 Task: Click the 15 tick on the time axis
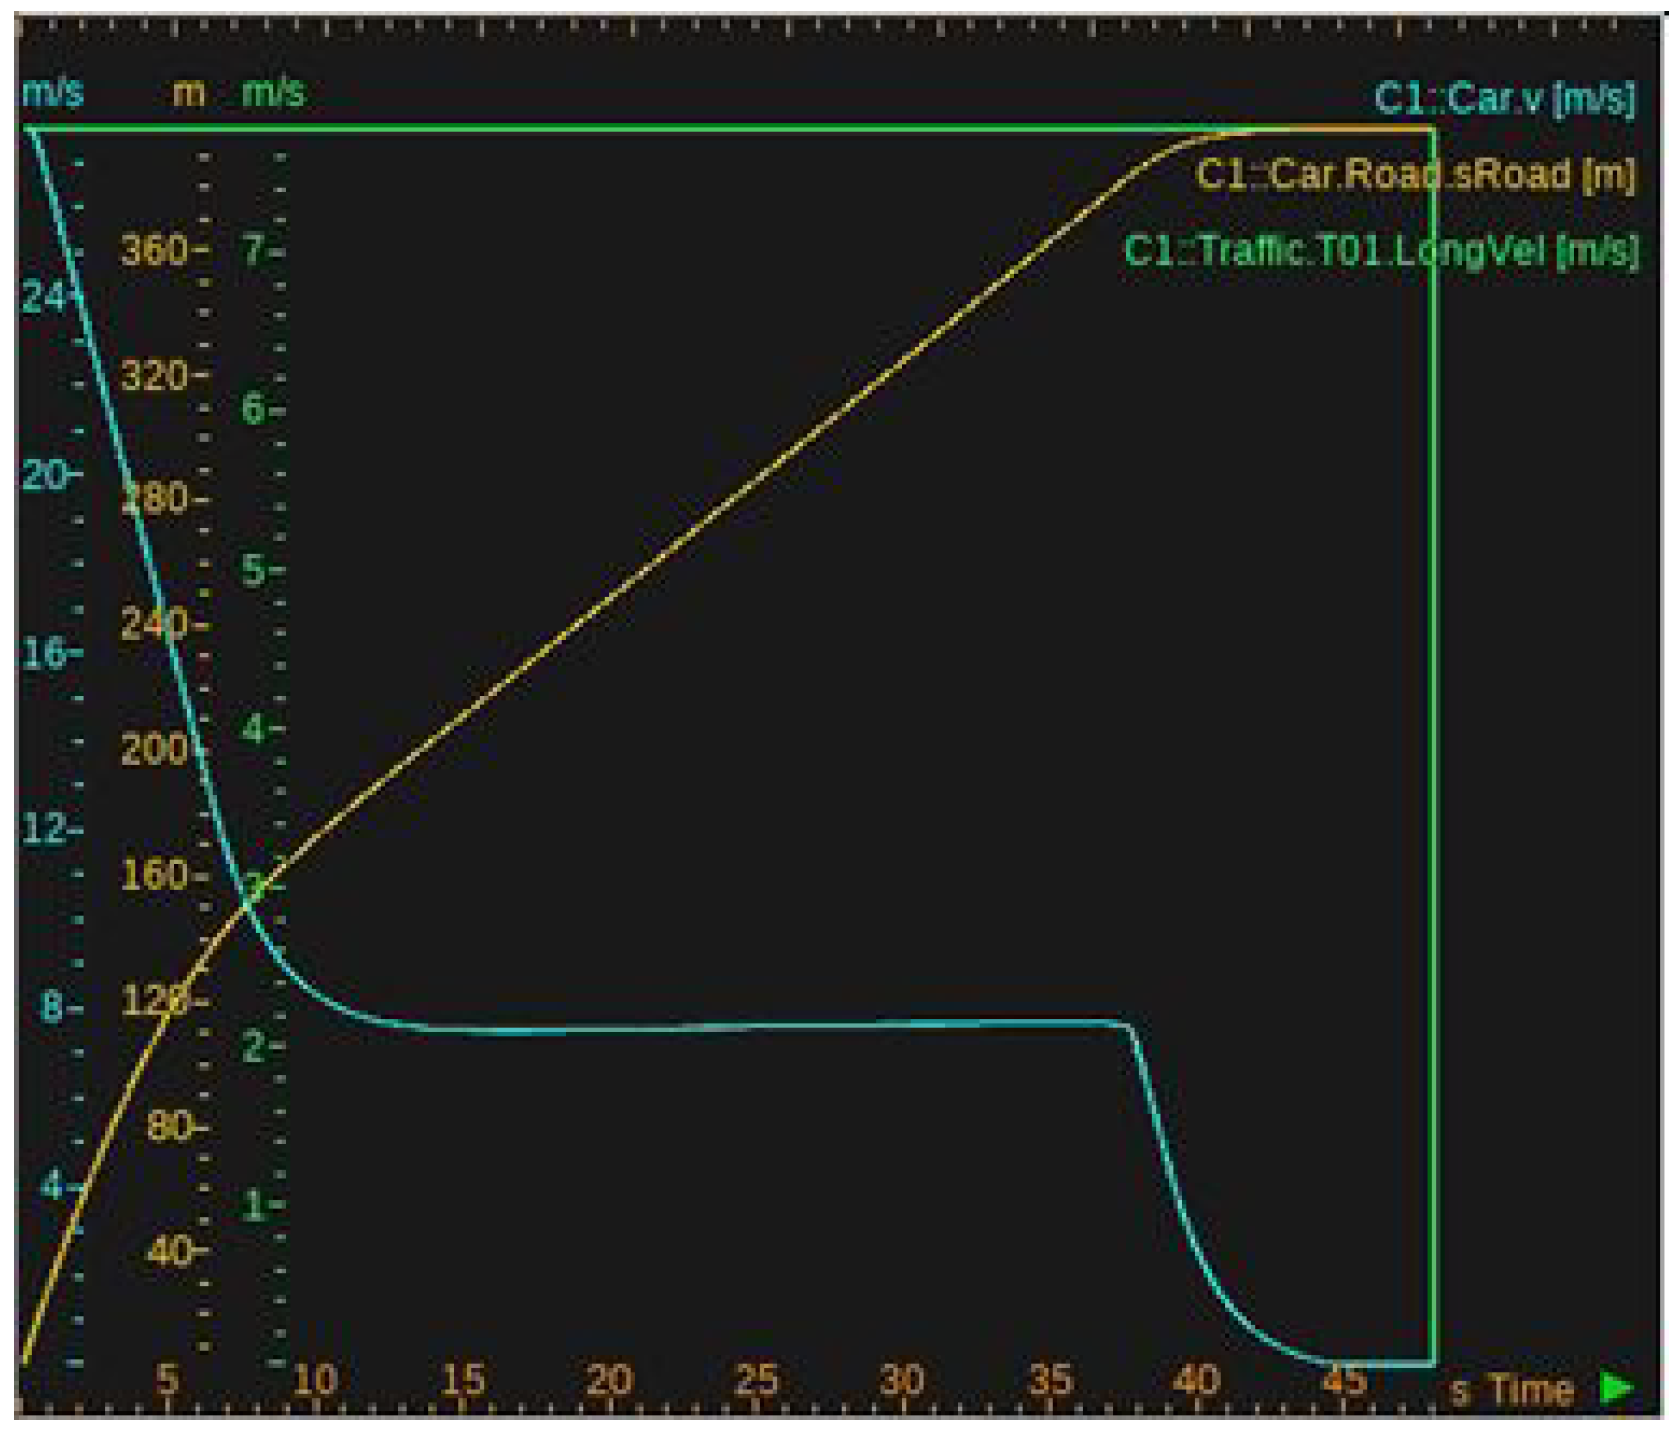click(x=463, y=1381)
